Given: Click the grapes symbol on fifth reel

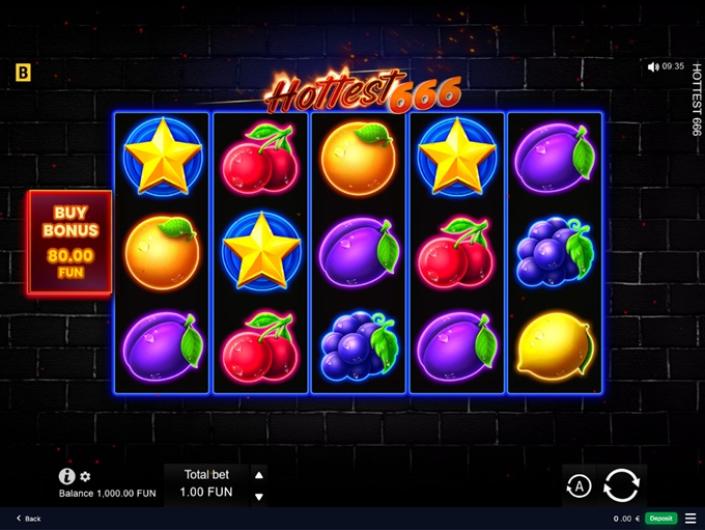Looking at the screenshot, I should (555, 252).
